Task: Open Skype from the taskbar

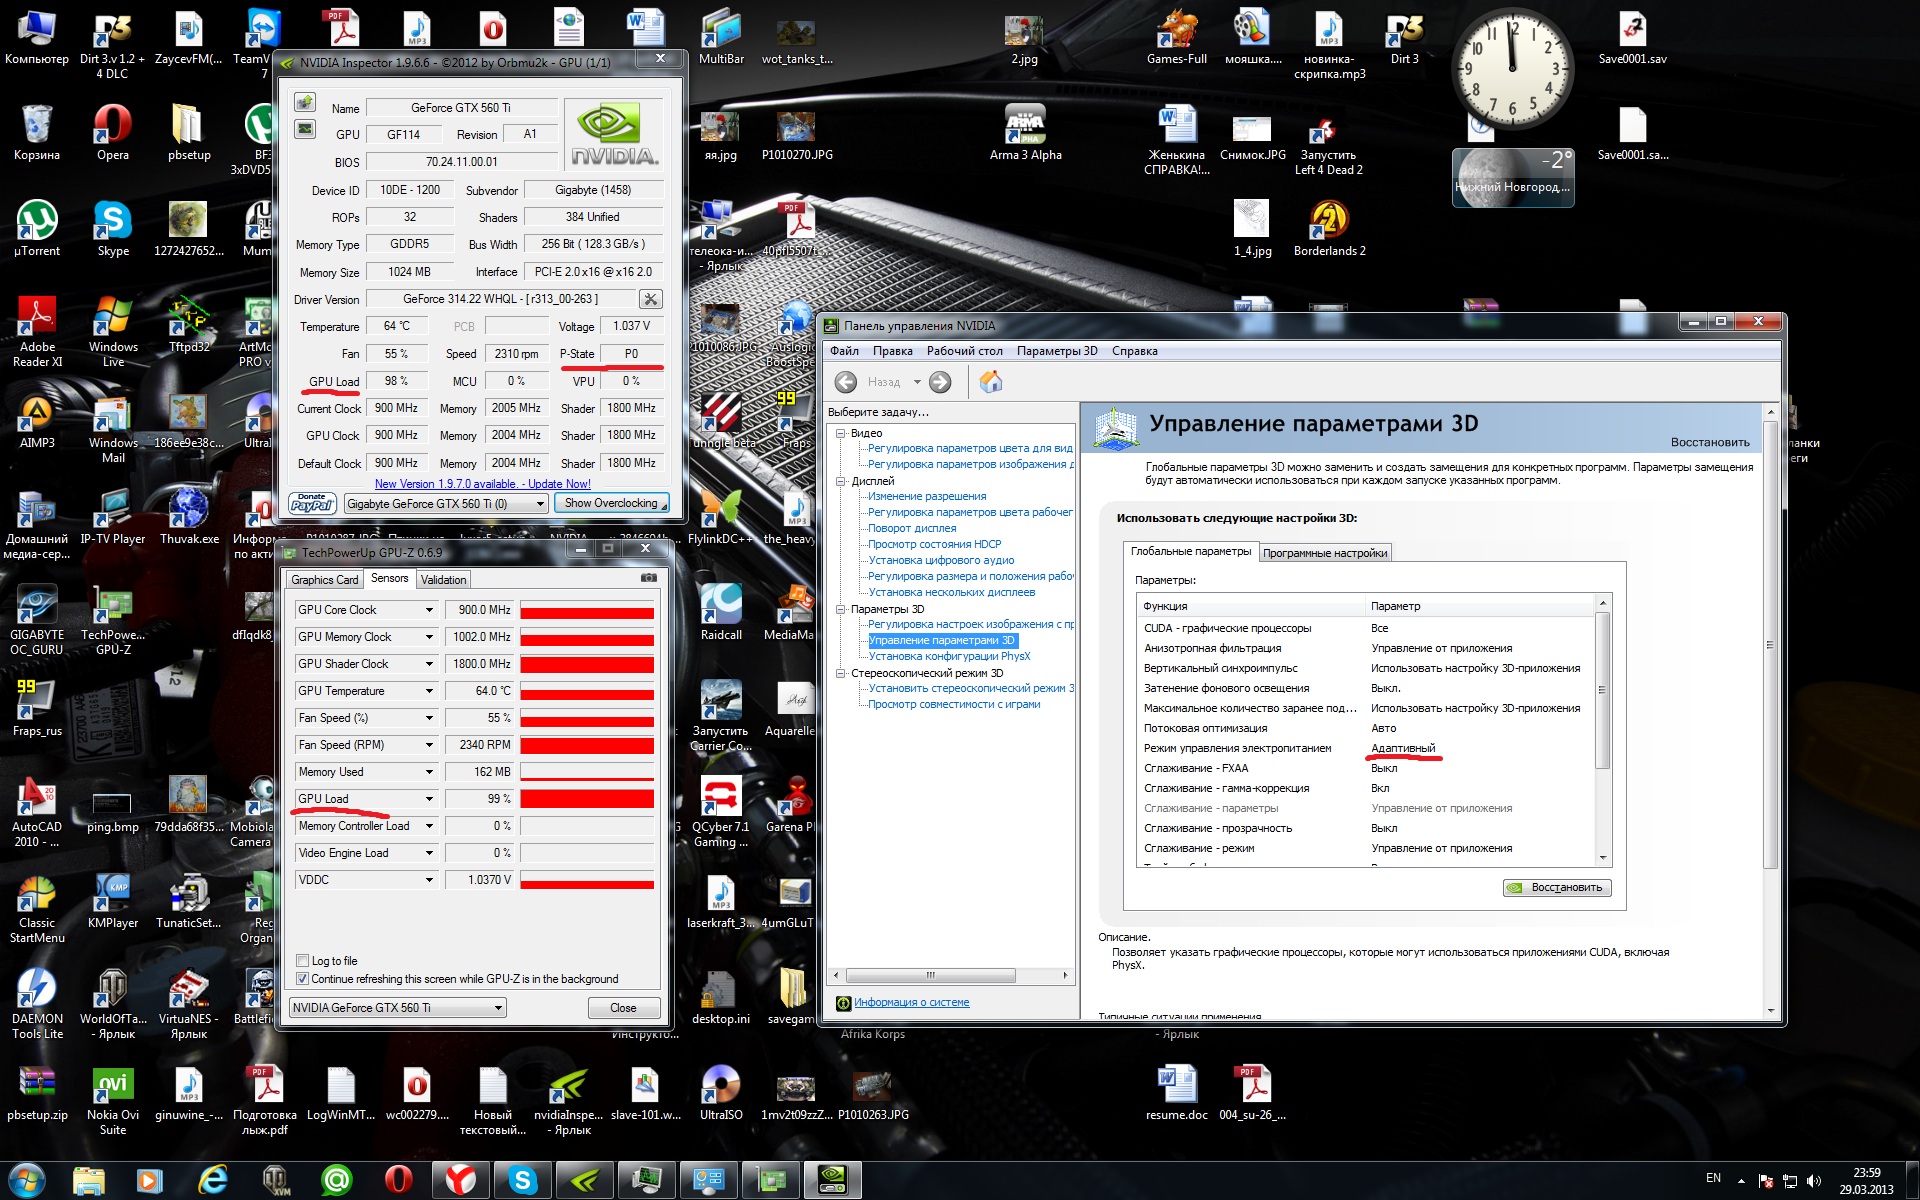Action: [x=523, y=1180]
